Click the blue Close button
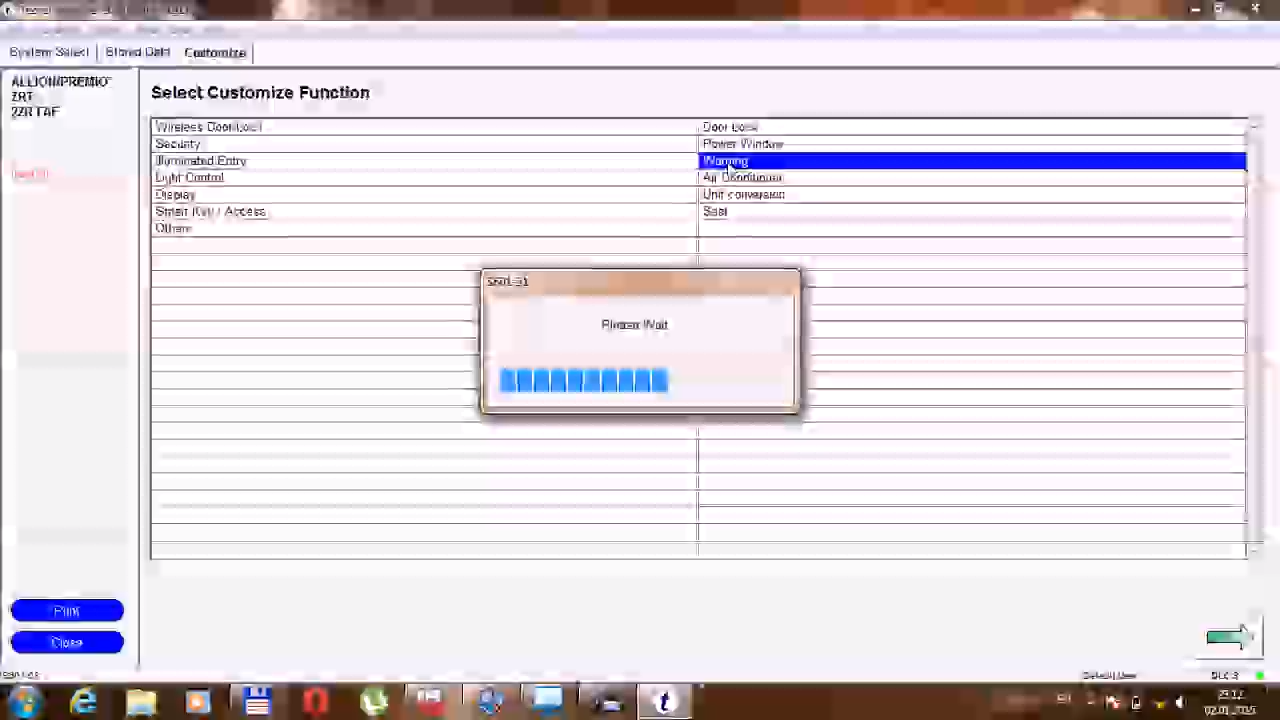Image resolution: width=1280 pixels, height=720 pixels. click(x=67, y=642)
